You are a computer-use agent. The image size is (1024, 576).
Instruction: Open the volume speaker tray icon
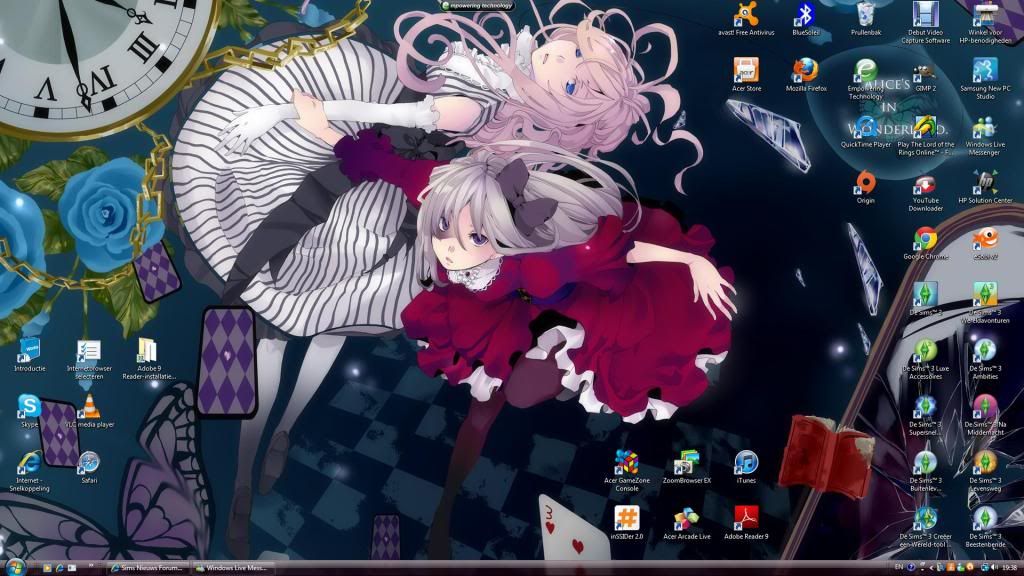point(995,567)
